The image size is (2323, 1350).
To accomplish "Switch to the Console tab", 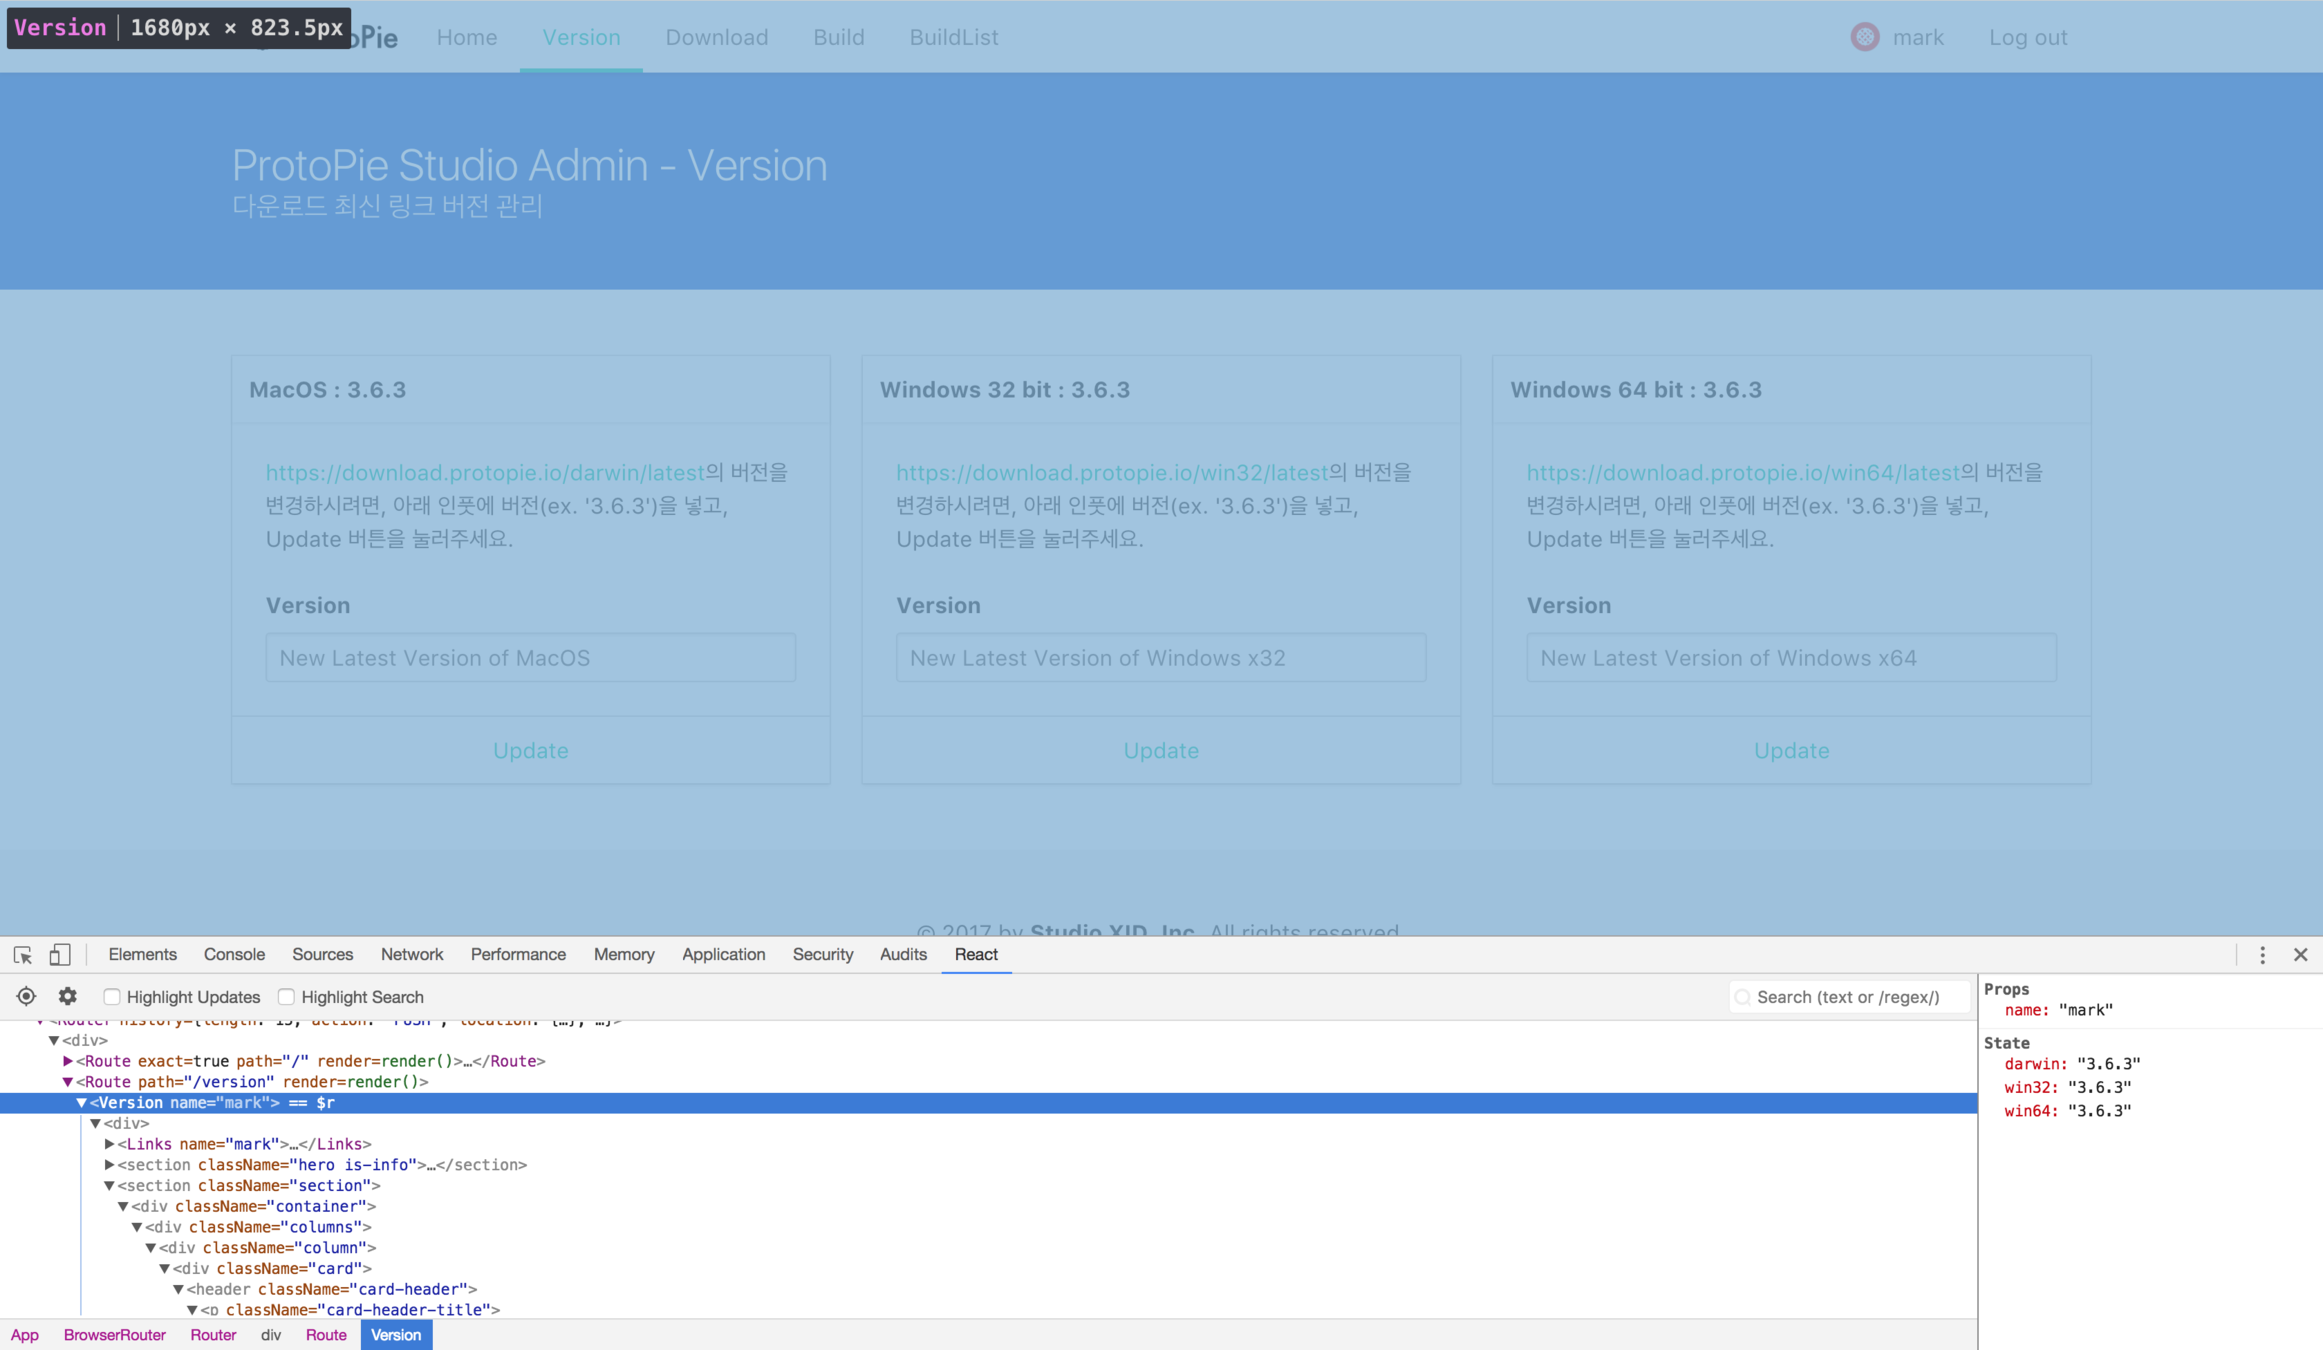I will click(234, 955).
